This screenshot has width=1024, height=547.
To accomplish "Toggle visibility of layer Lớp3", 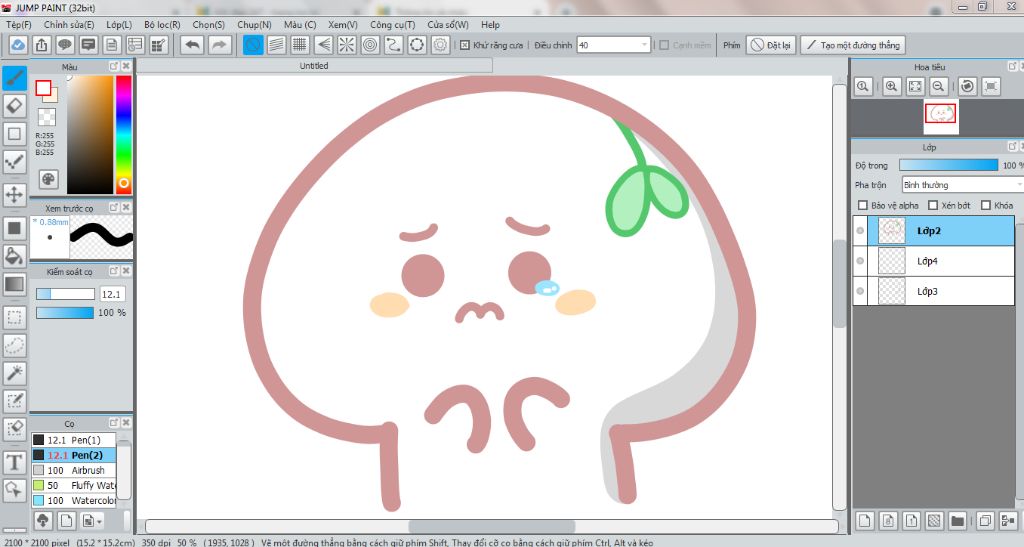I will click(x=860, y=291).
